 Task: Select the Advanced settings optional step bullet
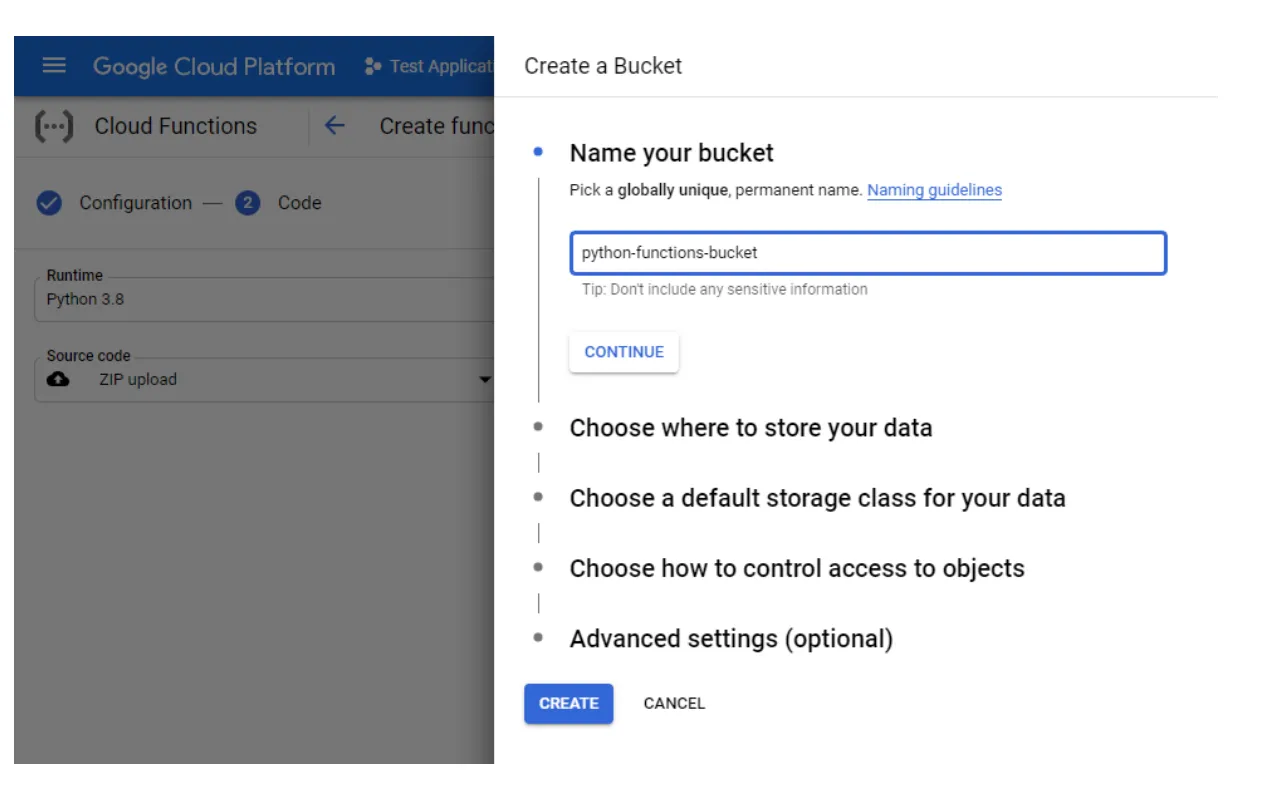[x=539, y=638]
